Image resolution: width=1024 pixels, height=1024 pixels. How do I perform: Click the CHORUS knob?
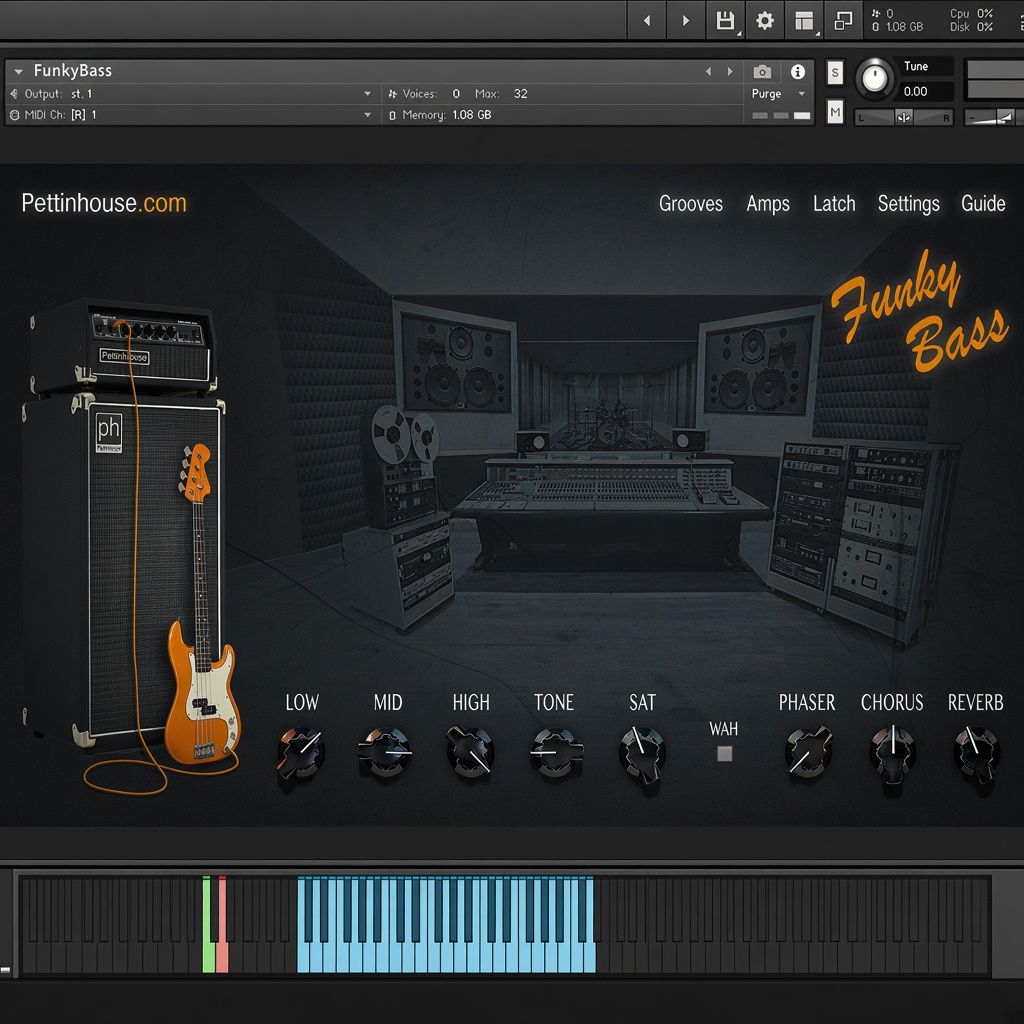(893, 754)
